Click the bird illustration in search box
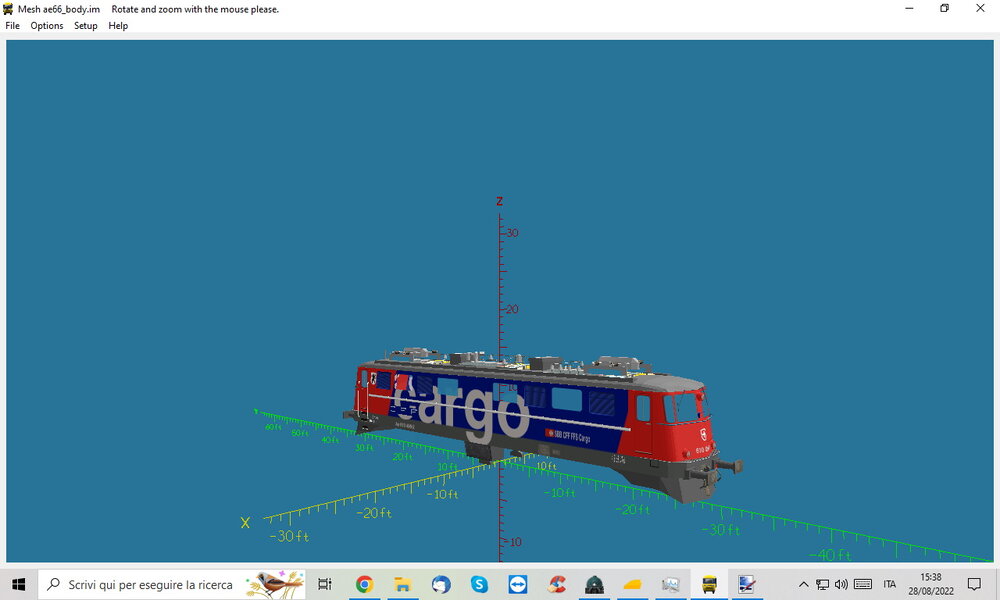The width and height of the screenshot is (1000, 600). pyautogui.click(x=276, y=584)
